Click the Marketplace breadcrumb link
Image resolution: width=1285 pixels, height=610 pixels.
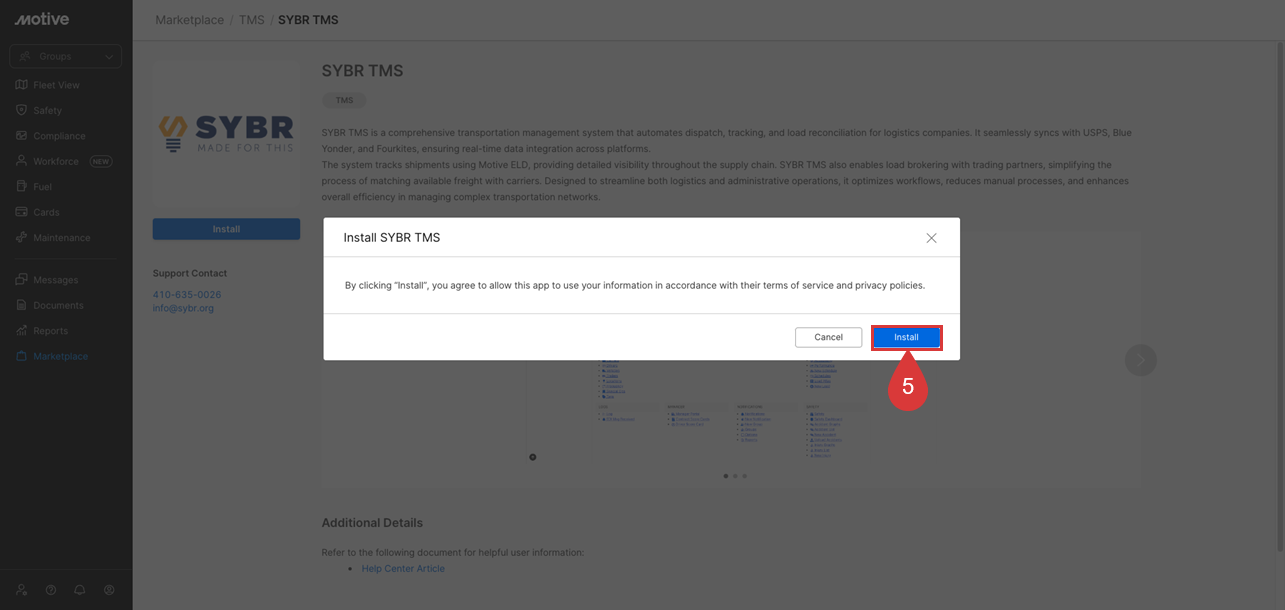pos(190,20)
